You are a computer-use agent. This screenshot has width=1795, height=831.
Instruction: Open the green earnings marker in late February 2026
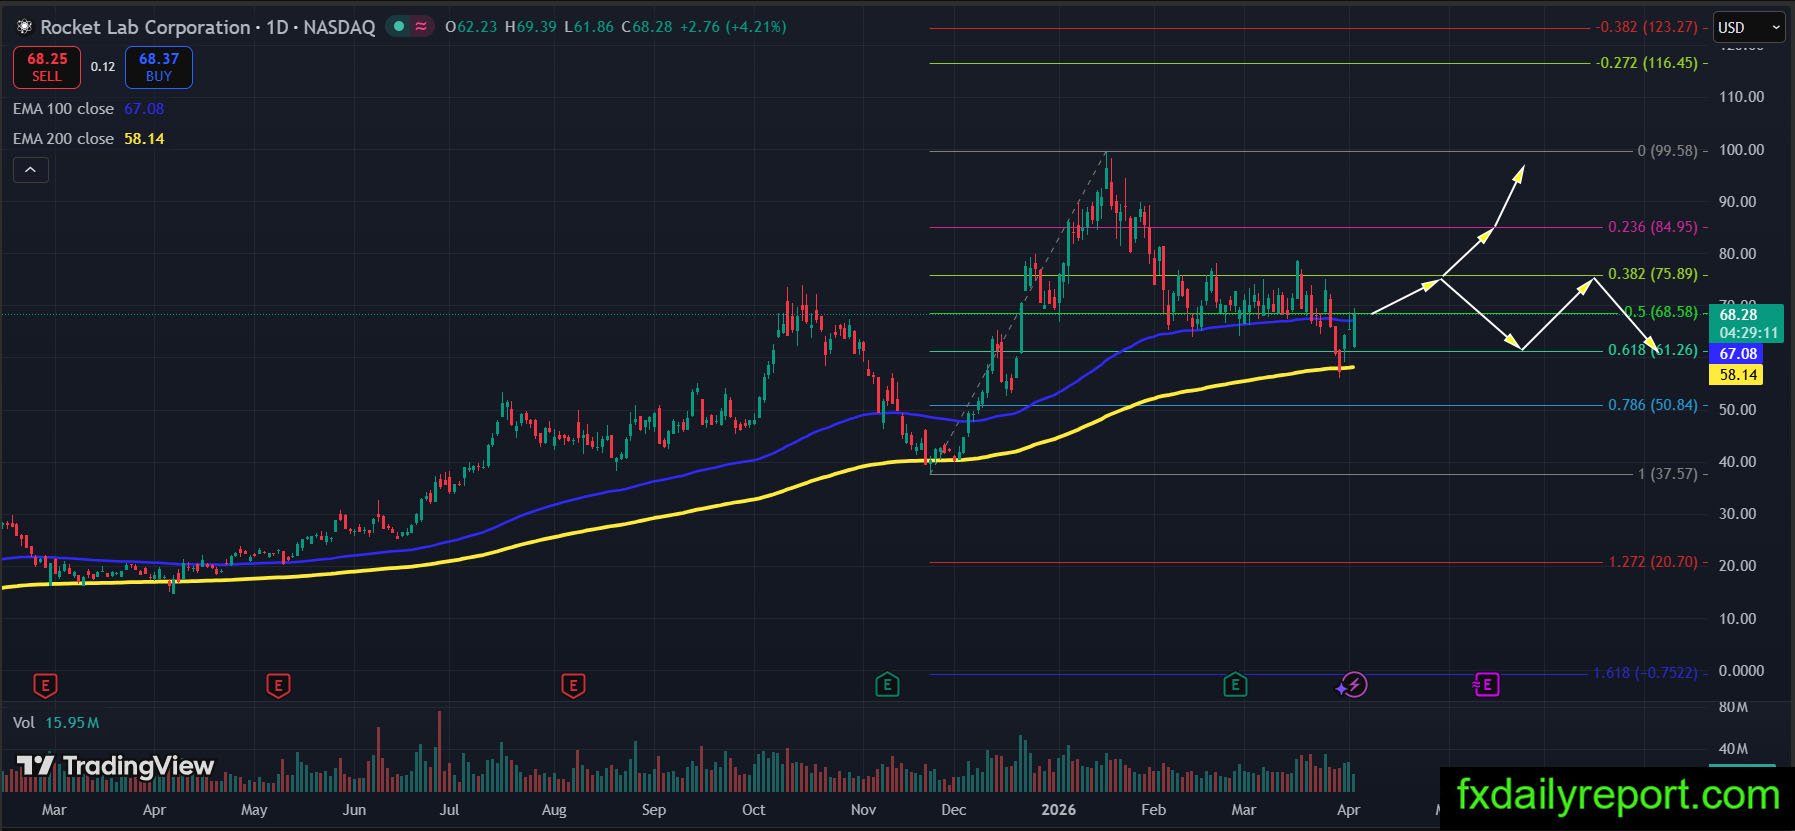point(1235,685)
